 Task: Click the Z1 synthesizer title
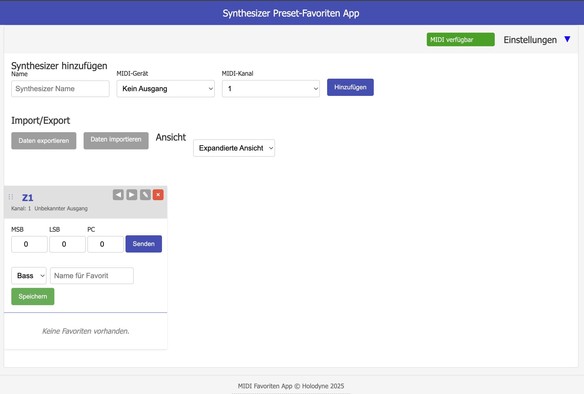tap(28, 197)
